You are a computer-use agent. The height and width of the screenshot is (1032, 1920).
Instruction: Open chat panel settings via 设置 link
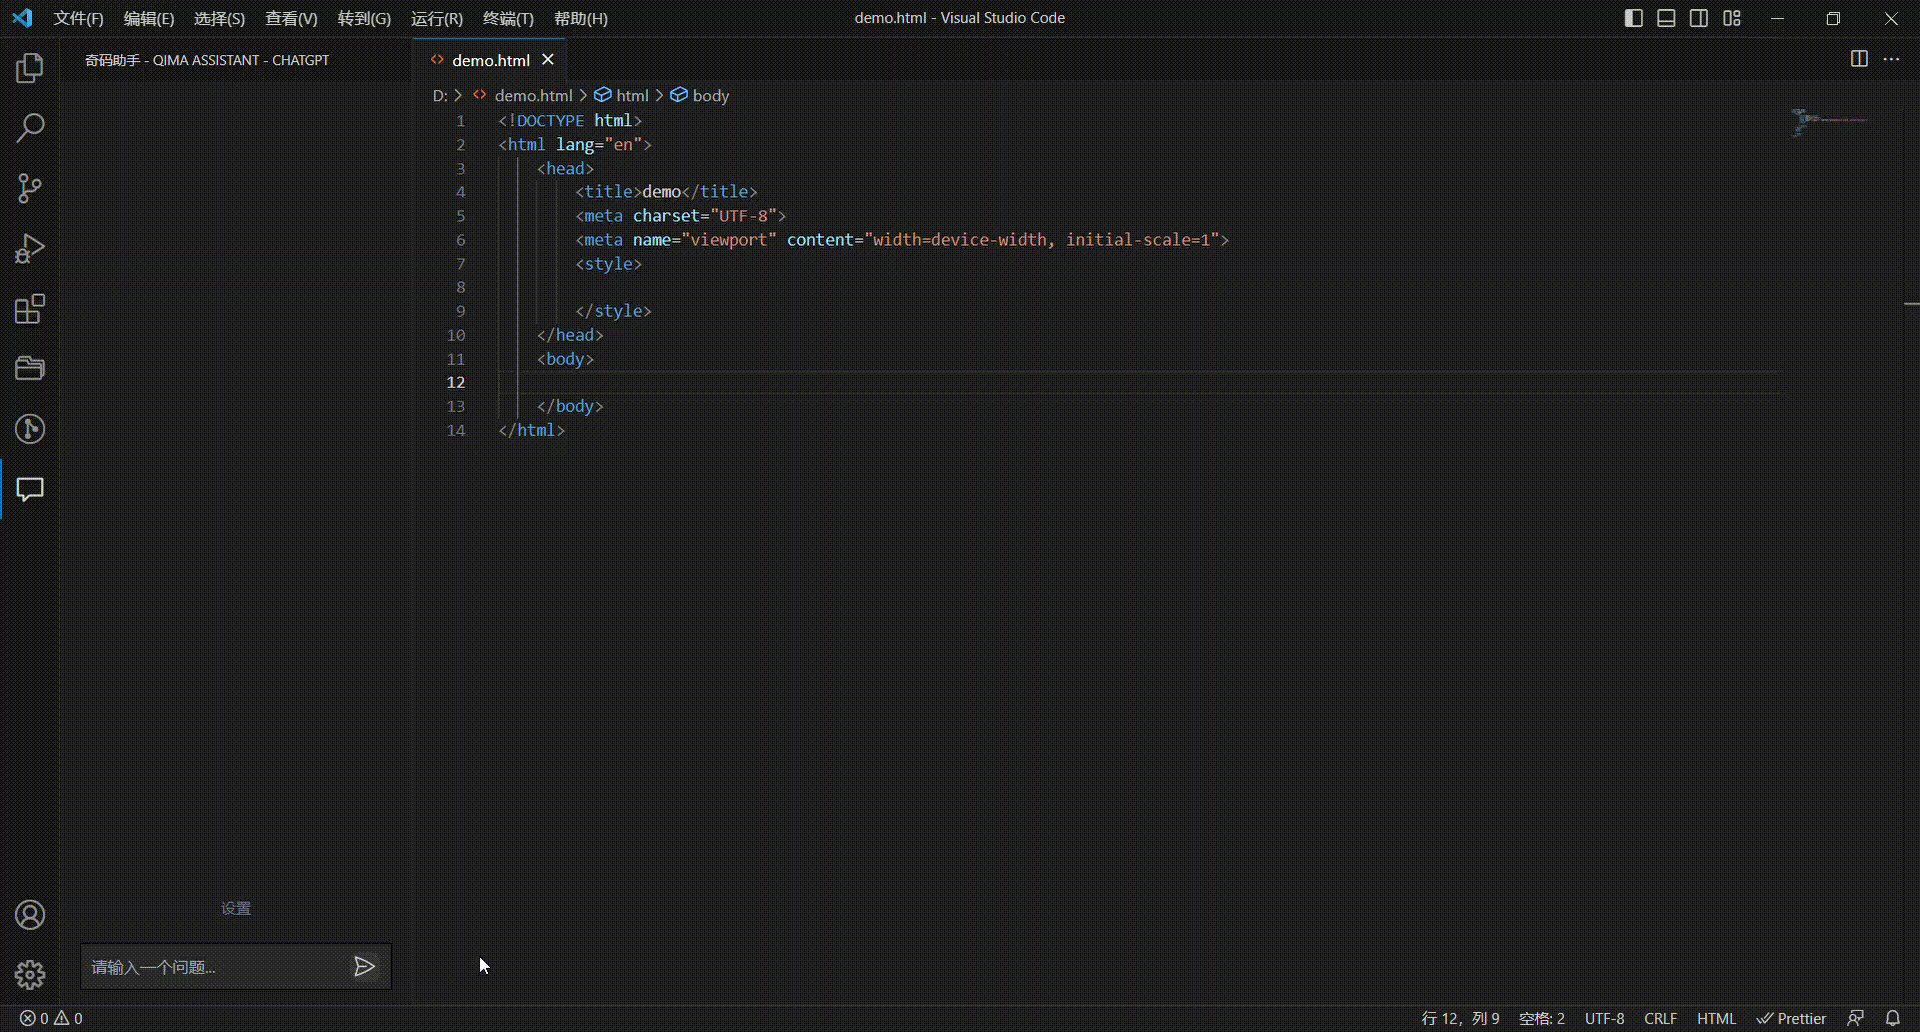[236, 908]
